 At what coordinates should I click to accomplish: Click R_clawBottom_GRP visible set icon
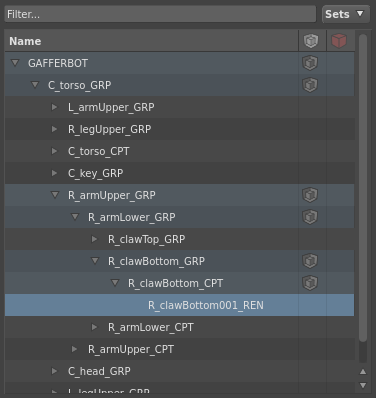310,261
